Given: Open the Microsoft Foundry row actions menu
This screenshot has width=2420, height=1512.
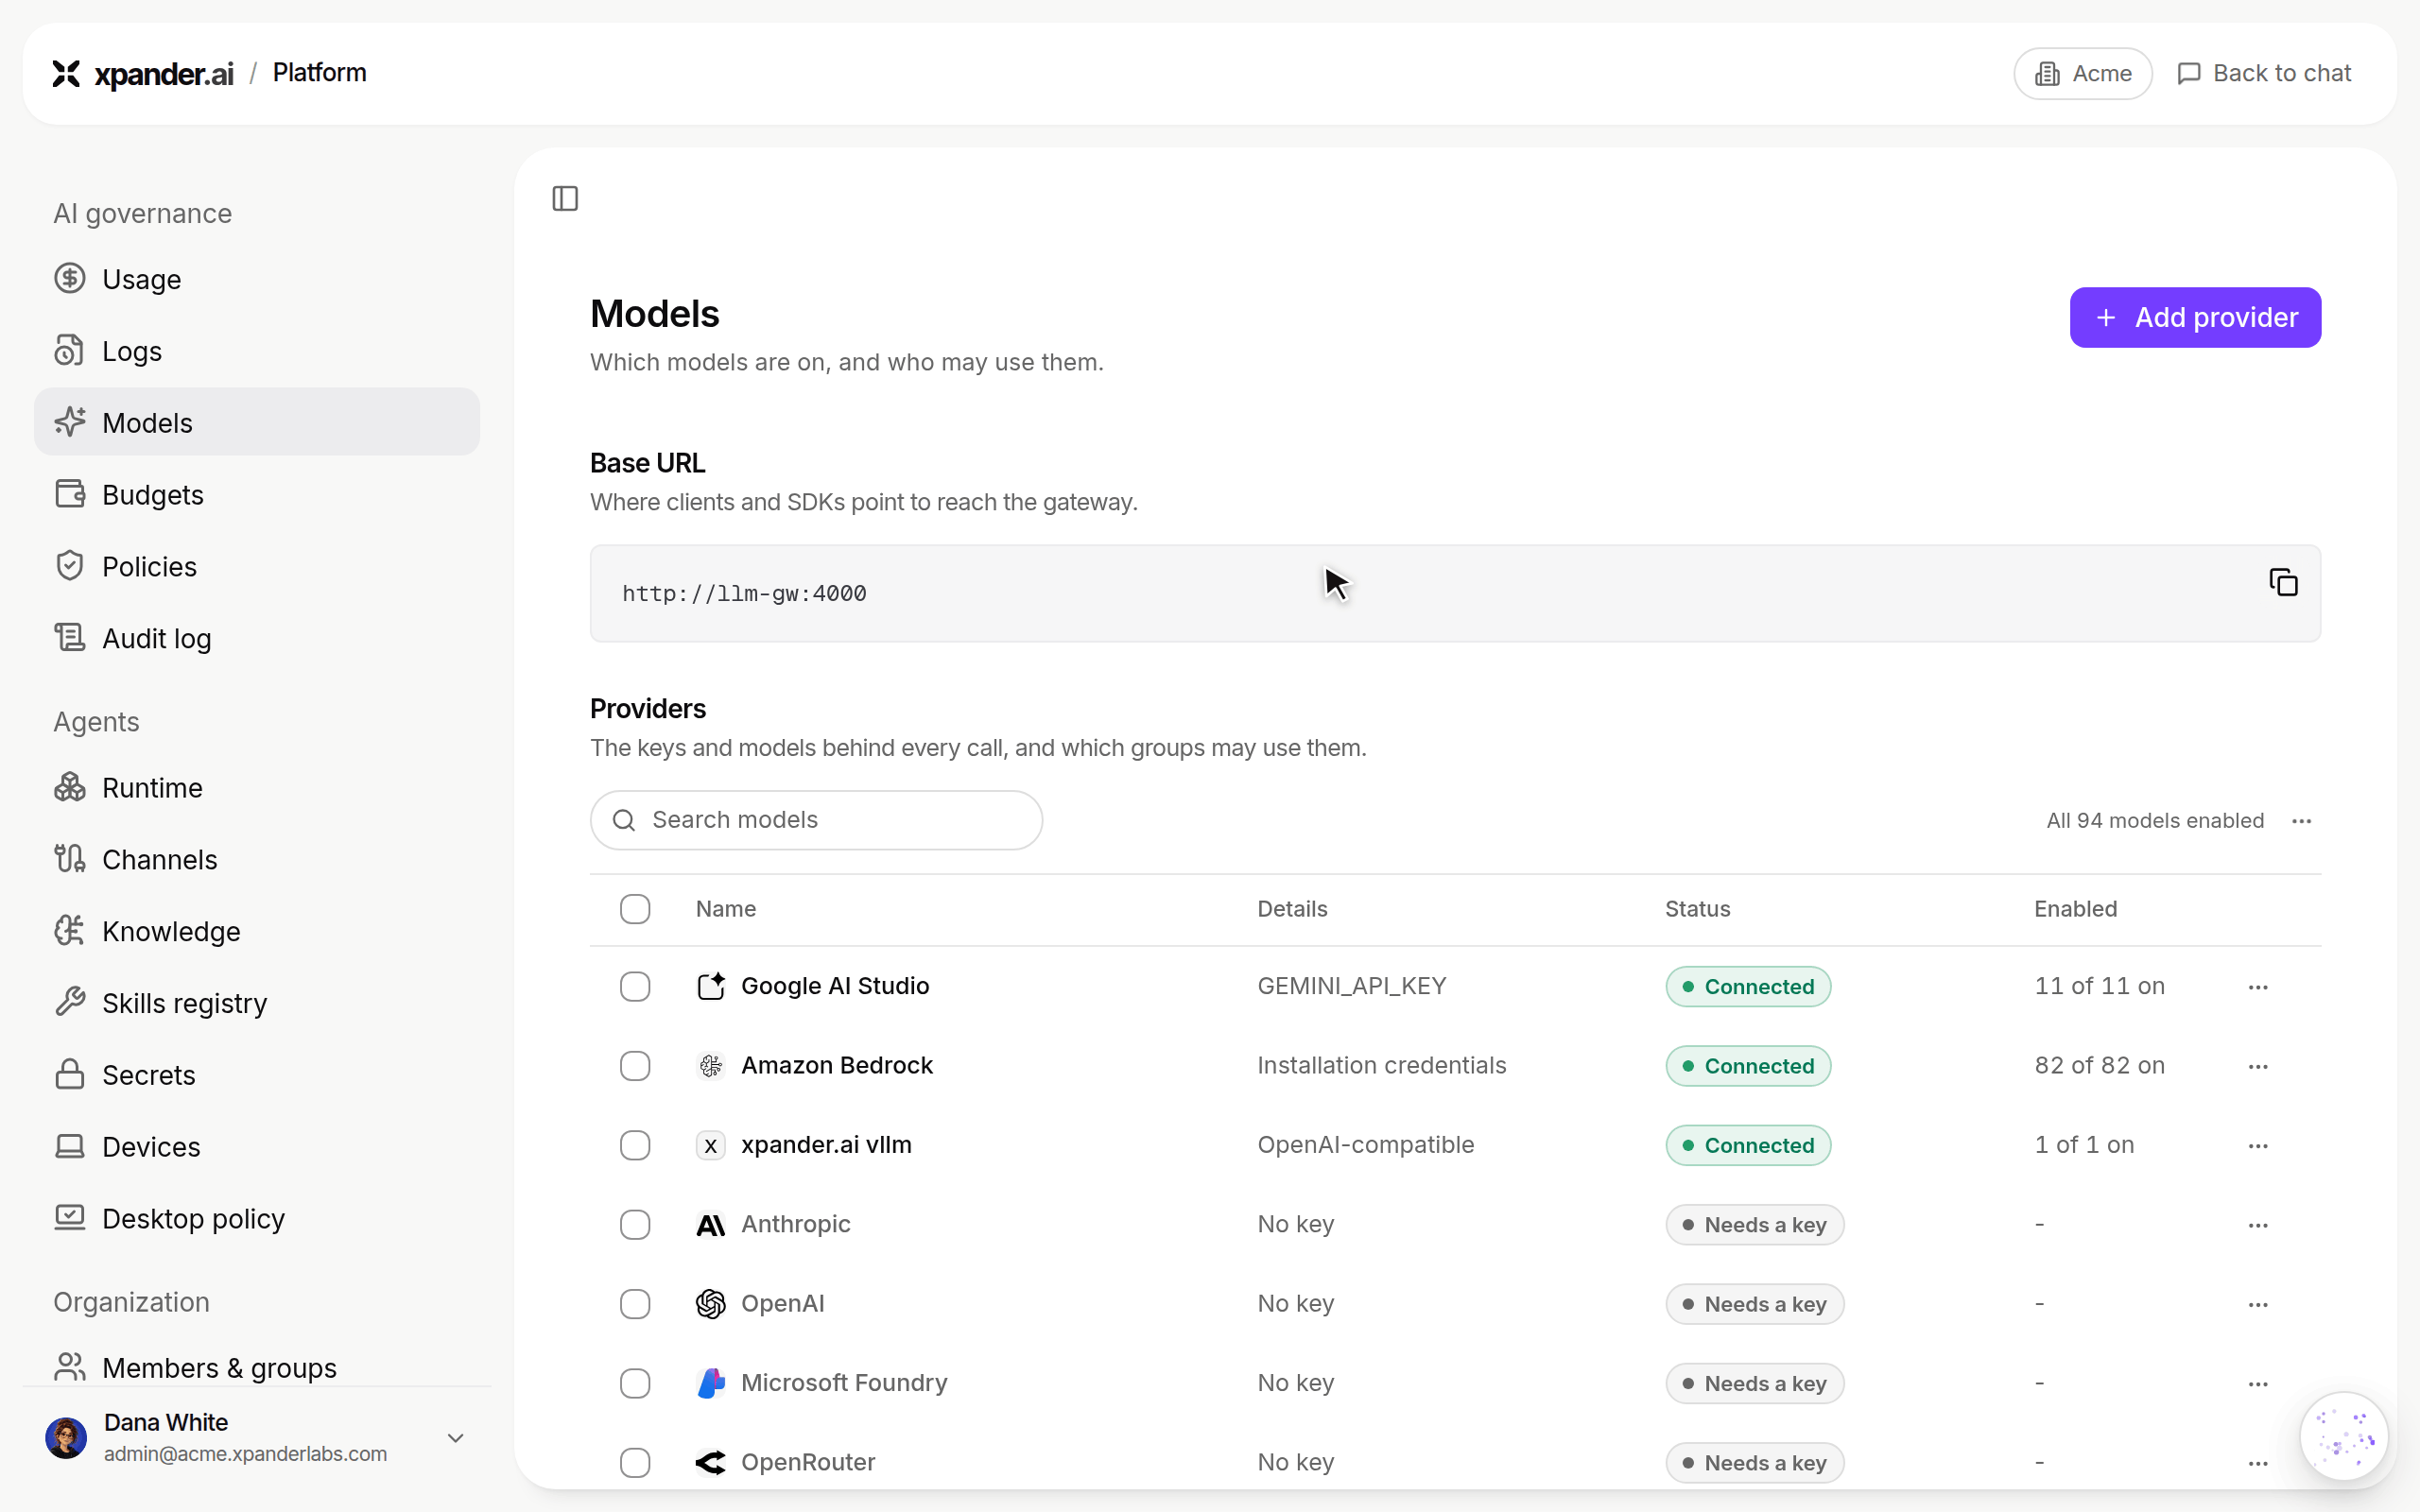Looking at the screenshot, I should click(x=2258, y=1384).
